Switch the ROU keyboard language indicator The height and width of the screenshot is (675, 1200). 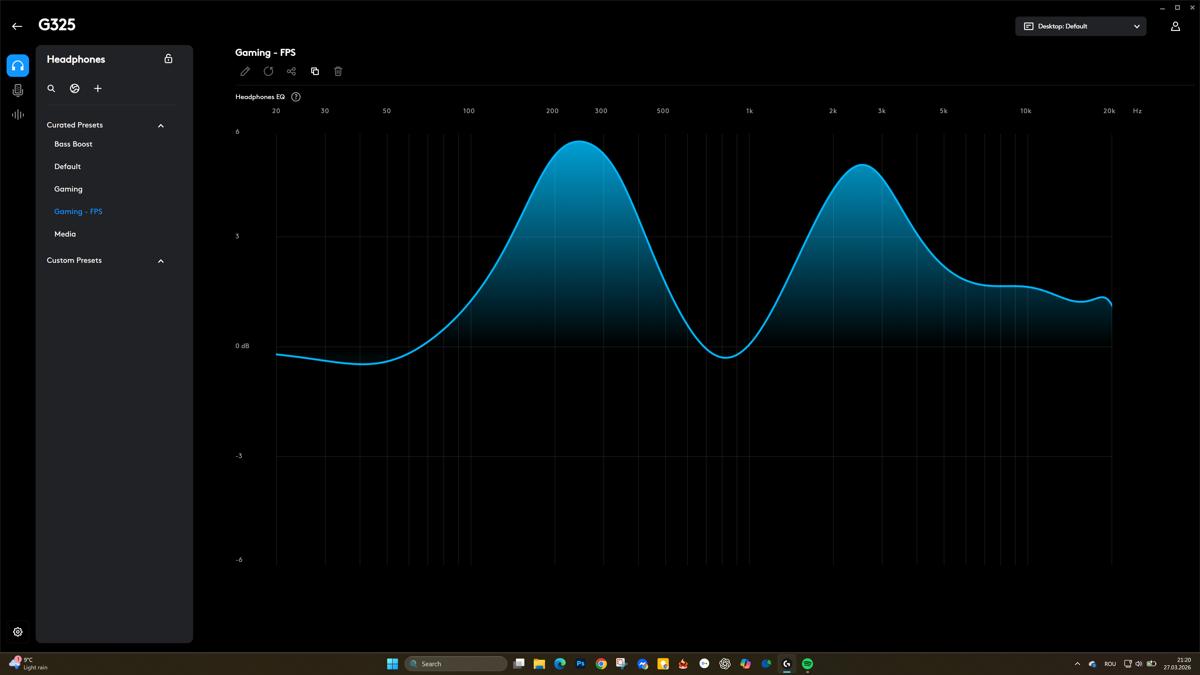click(1110, 664)
